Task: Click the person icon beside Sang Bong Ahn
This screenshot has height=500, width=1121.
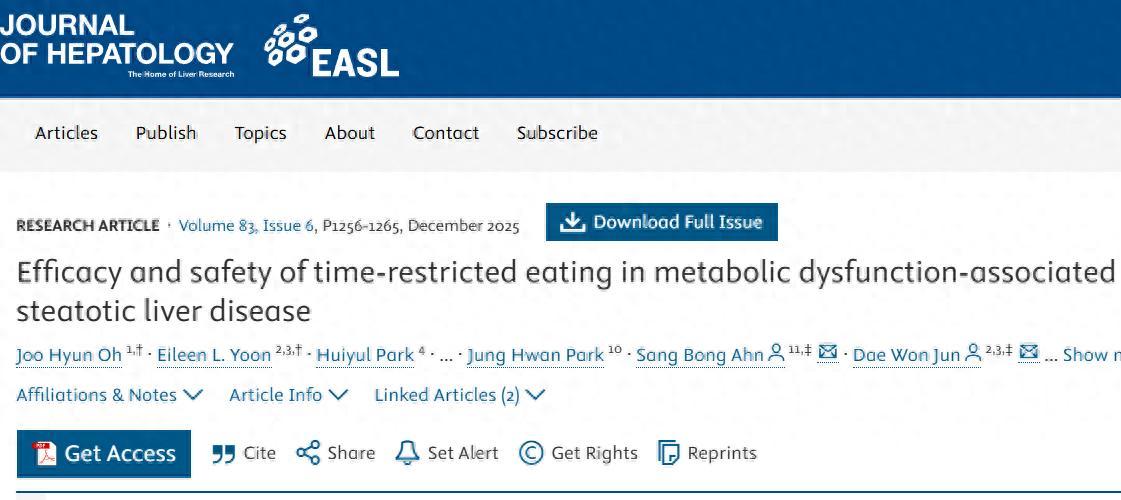Action: point(777,354)
